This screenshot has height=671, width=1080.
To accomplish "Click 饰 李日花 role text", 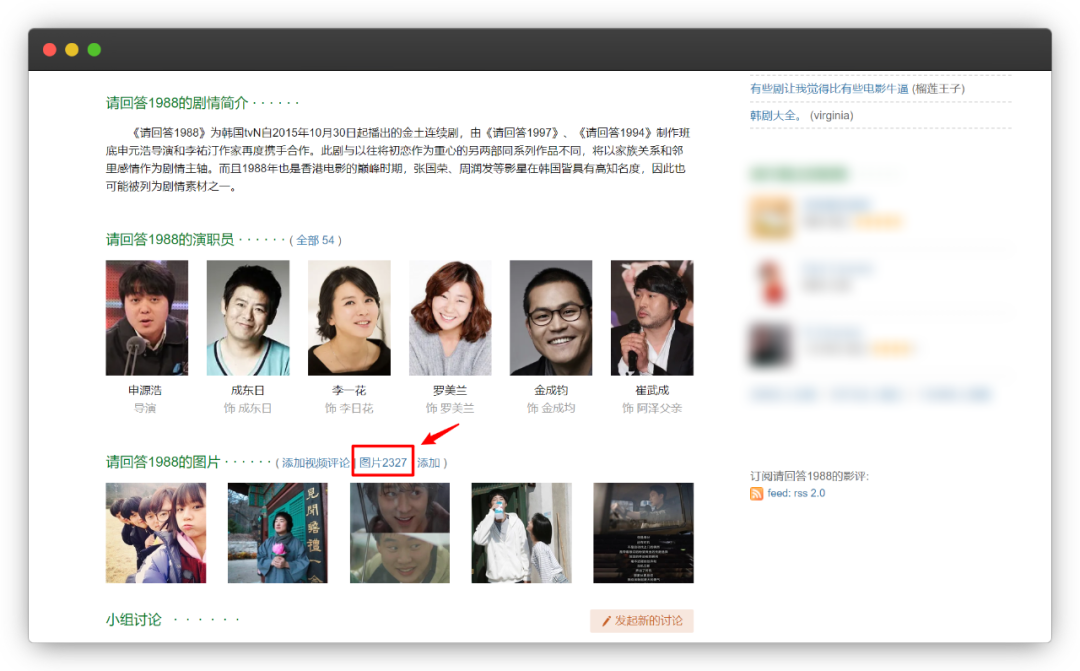I will [x=349, y=408].
